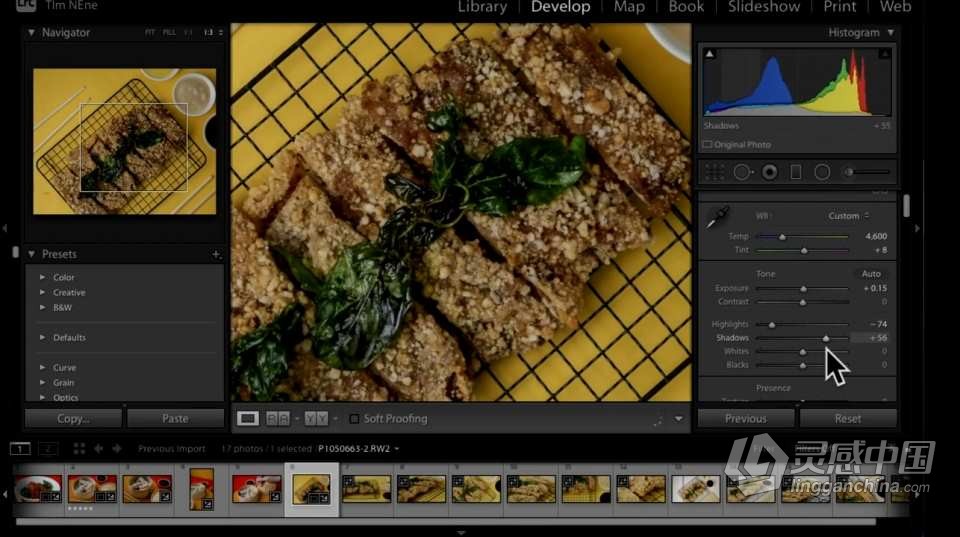Pick the White Balance Selector eyedropper
Screen dimensions: 960x537
[x=717, y=217]
